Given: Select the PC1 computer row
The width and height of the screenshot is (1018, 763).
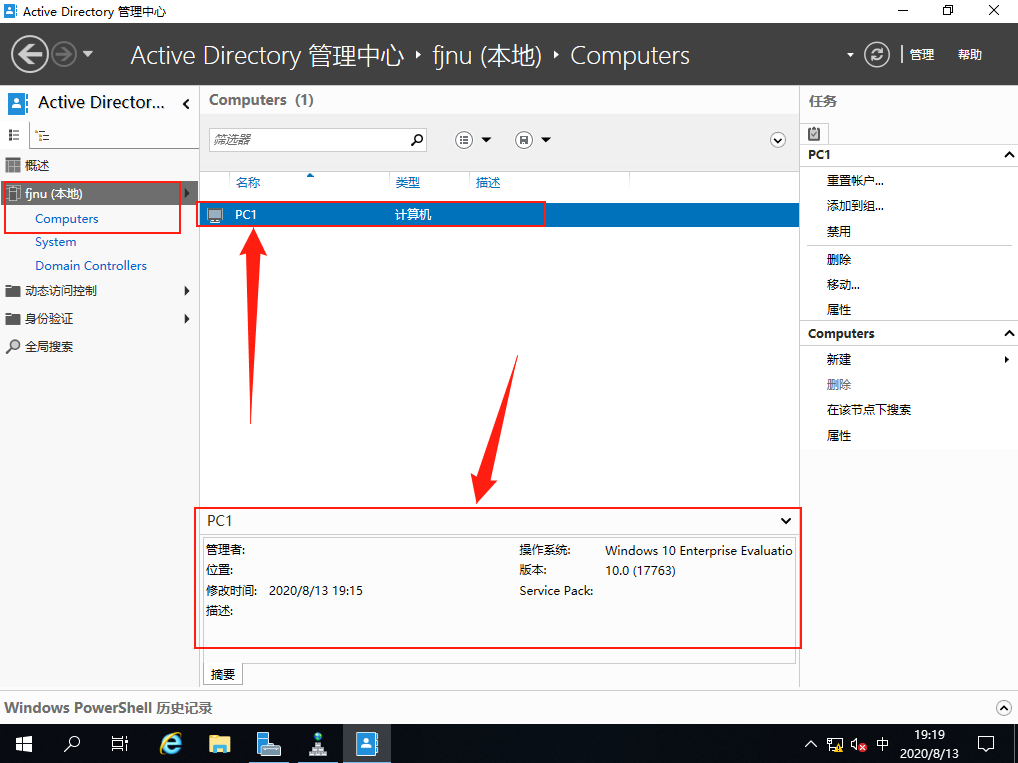Looking at the screenshot, I should coord(499,215).
